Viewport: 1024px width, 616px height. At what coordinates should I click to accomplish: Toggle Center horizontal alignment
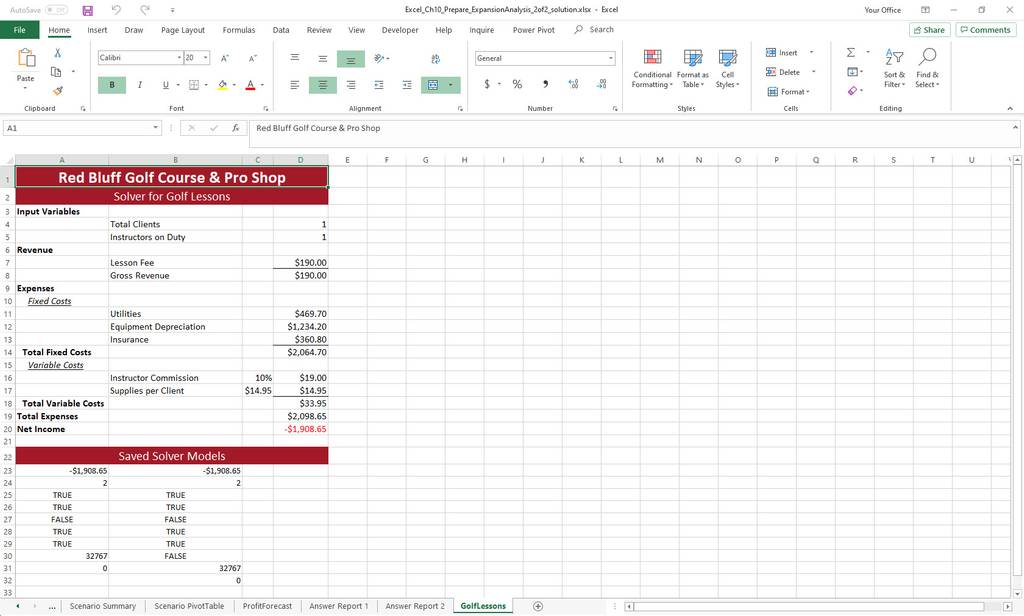point(323,85)
